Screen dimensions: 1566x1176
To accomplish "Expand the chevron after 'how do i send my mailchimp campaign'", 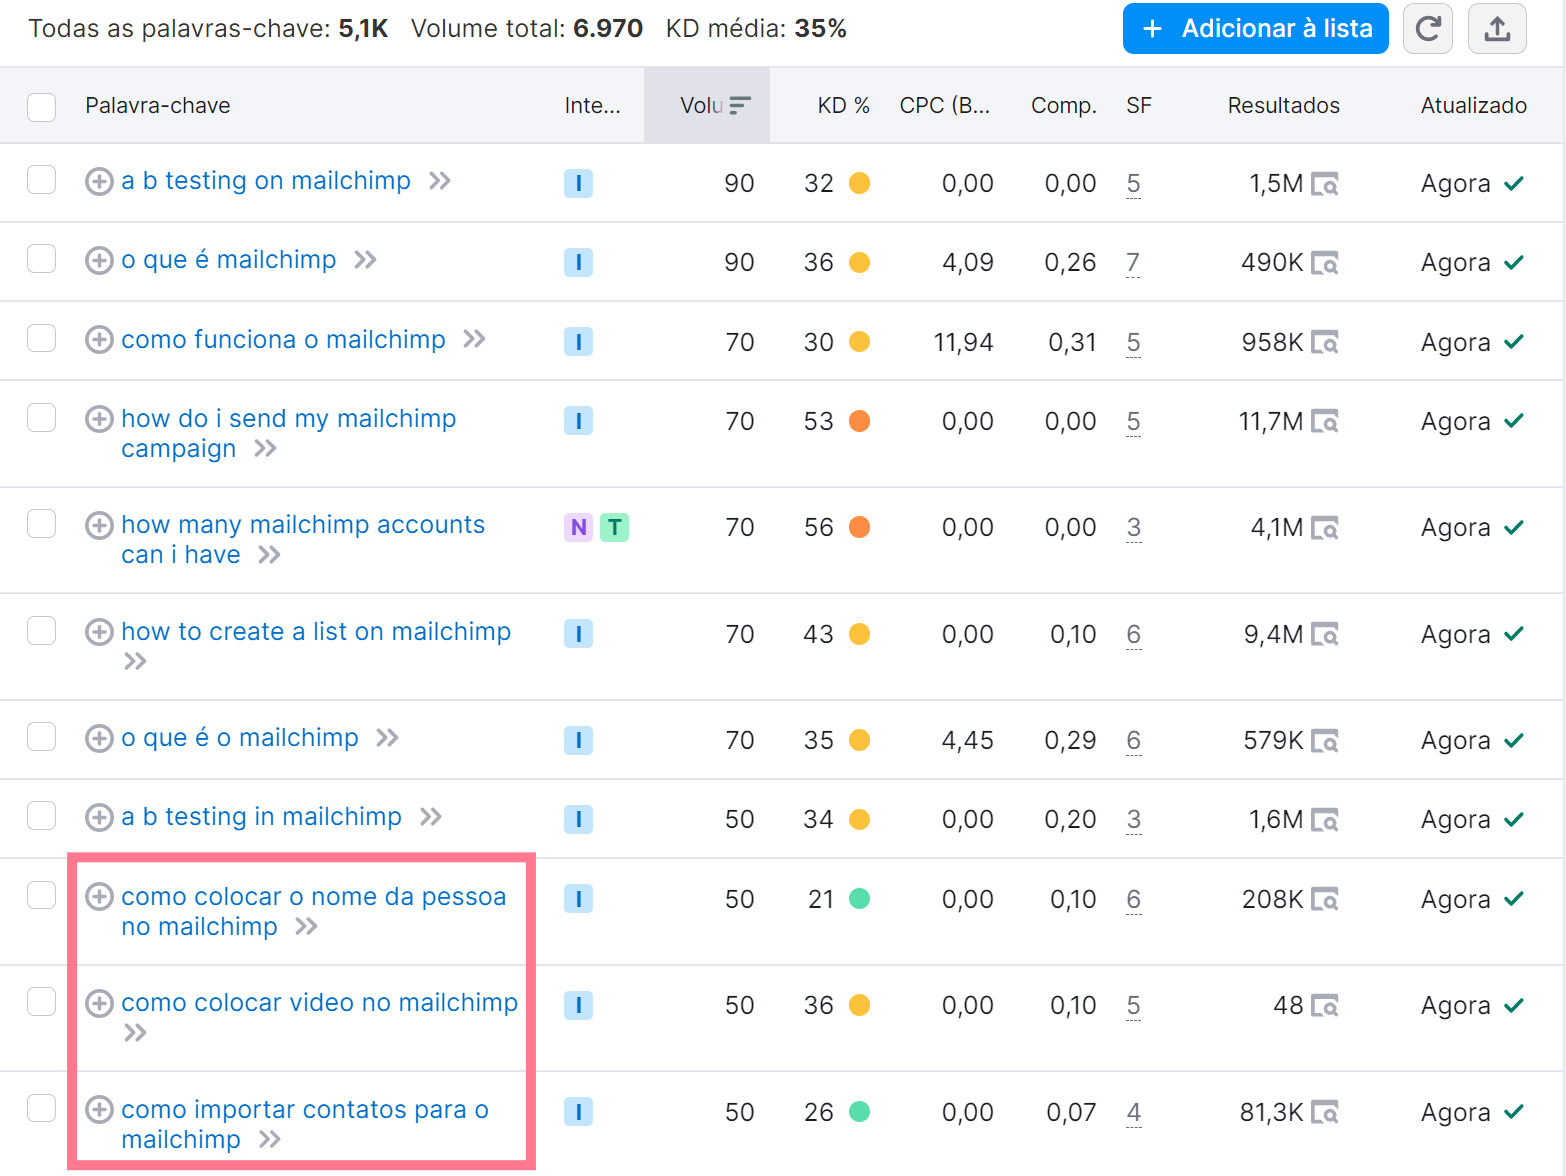I will pos(265,449).
